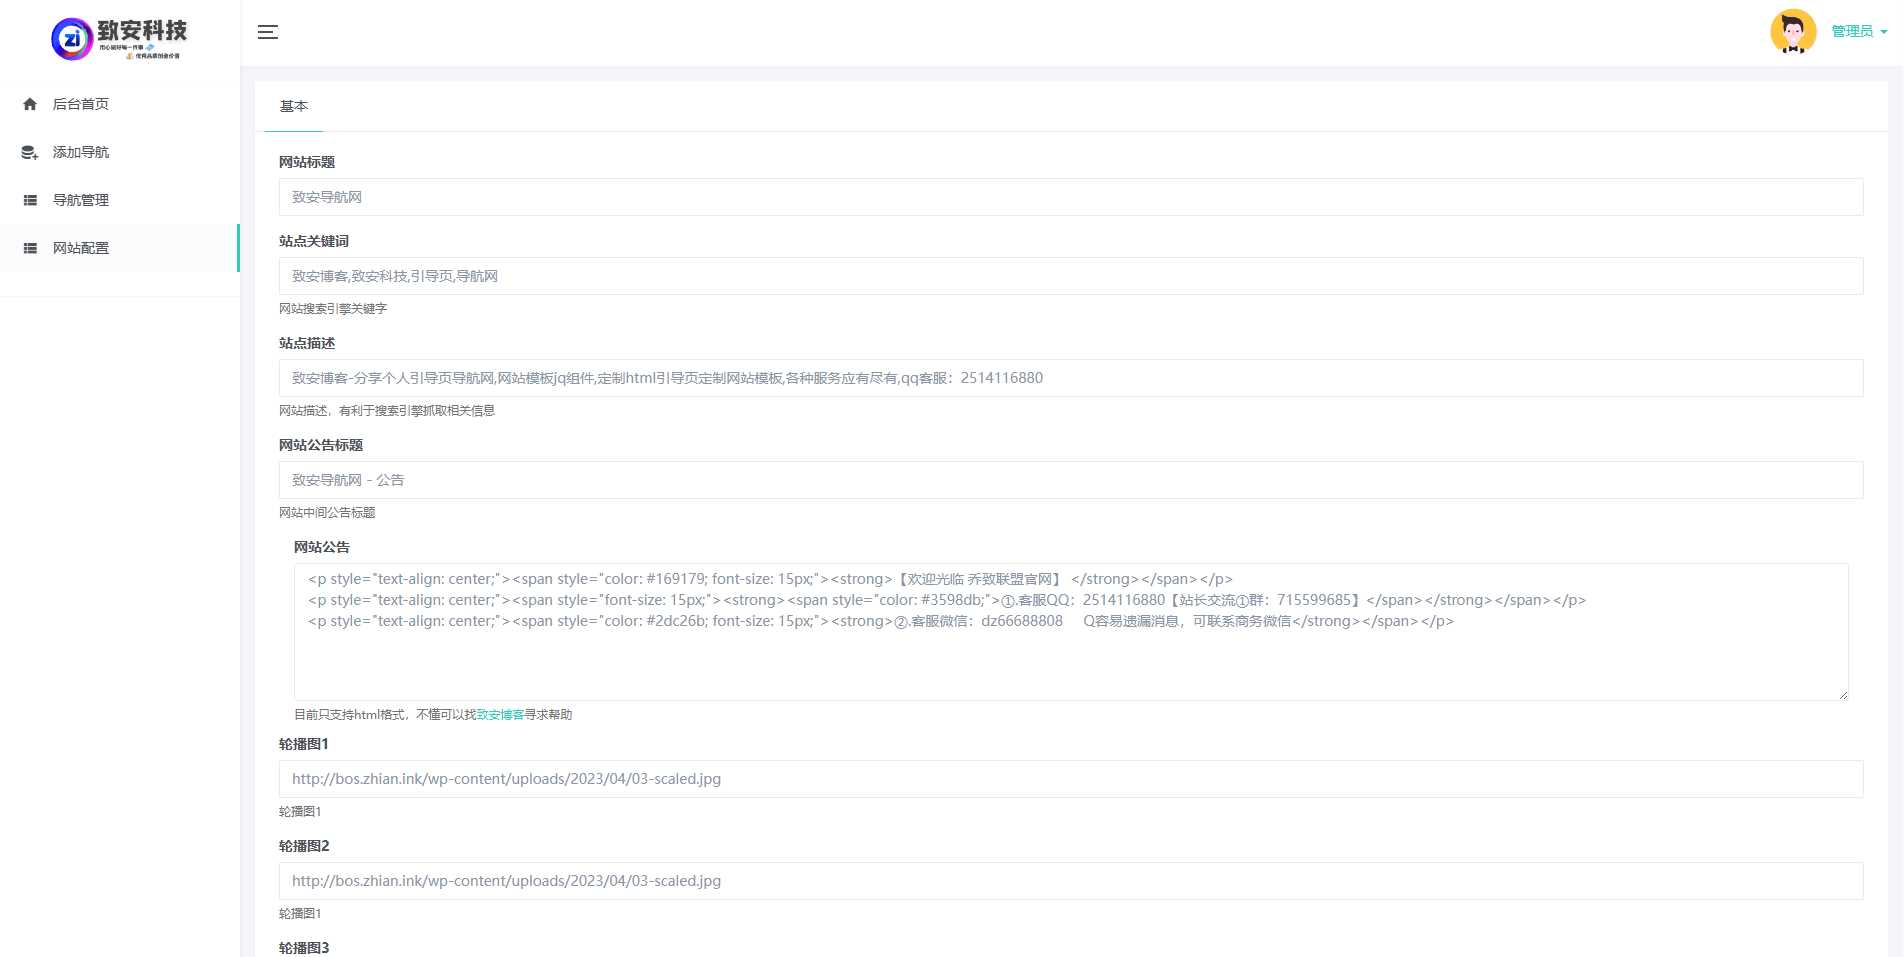
Task: Go to 导航管理 in sidebar
Action: click(81, 200)
